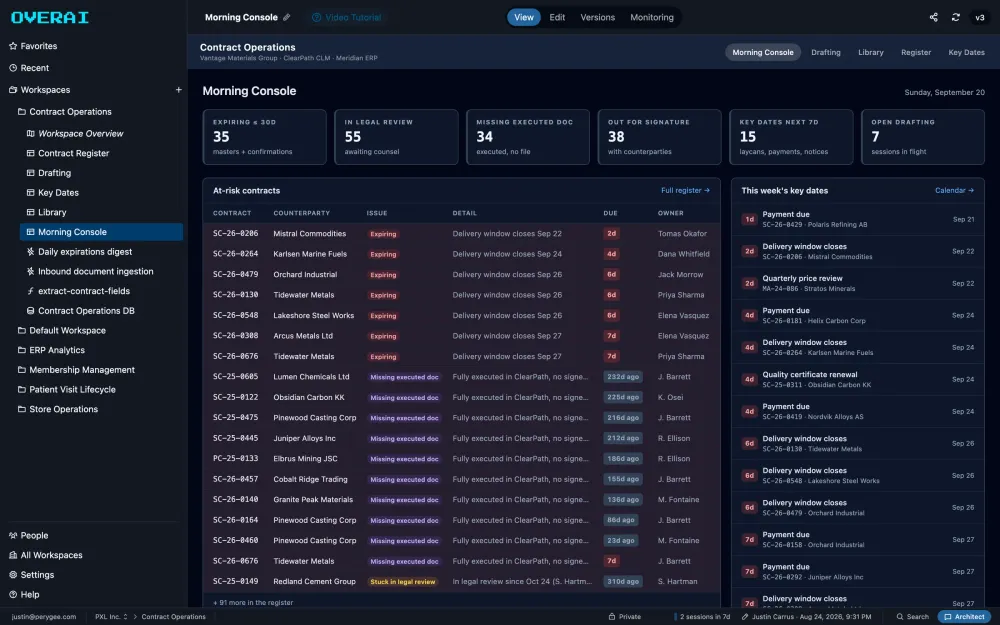Expand the ERP Analytics folder

pyautogui.click(x=51, y=350)
